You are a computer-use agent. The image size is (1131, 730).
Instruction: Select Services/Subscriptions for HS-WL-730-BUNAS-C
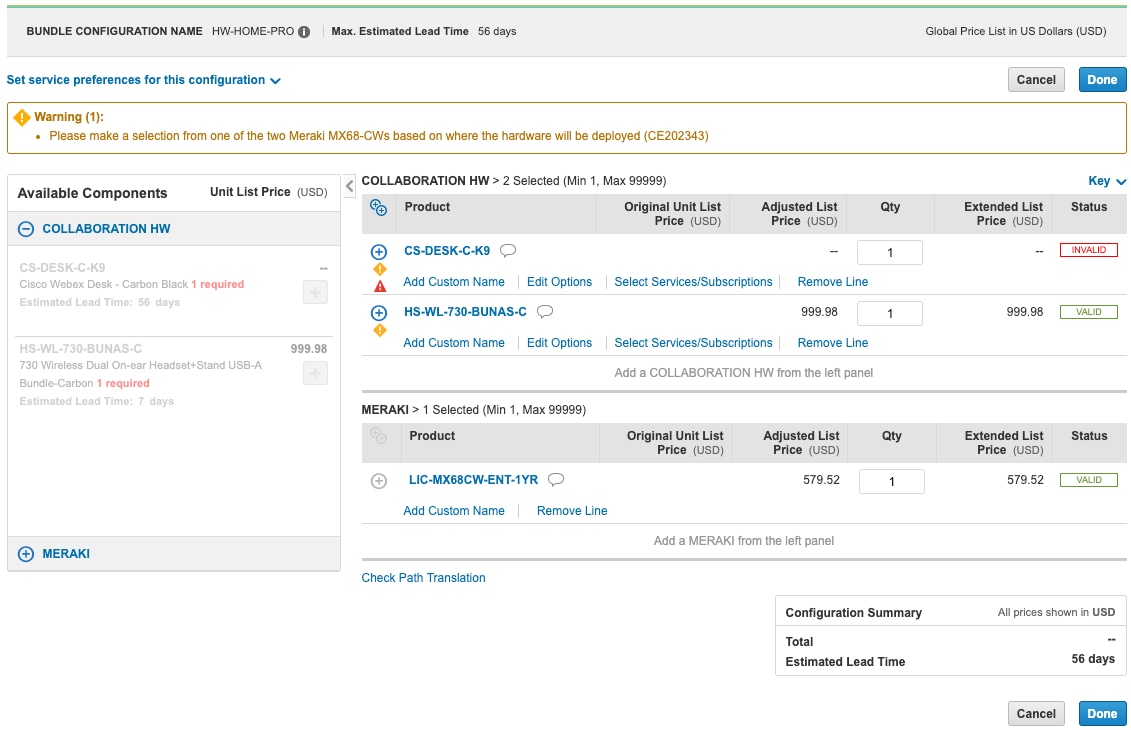pos(693,343)
